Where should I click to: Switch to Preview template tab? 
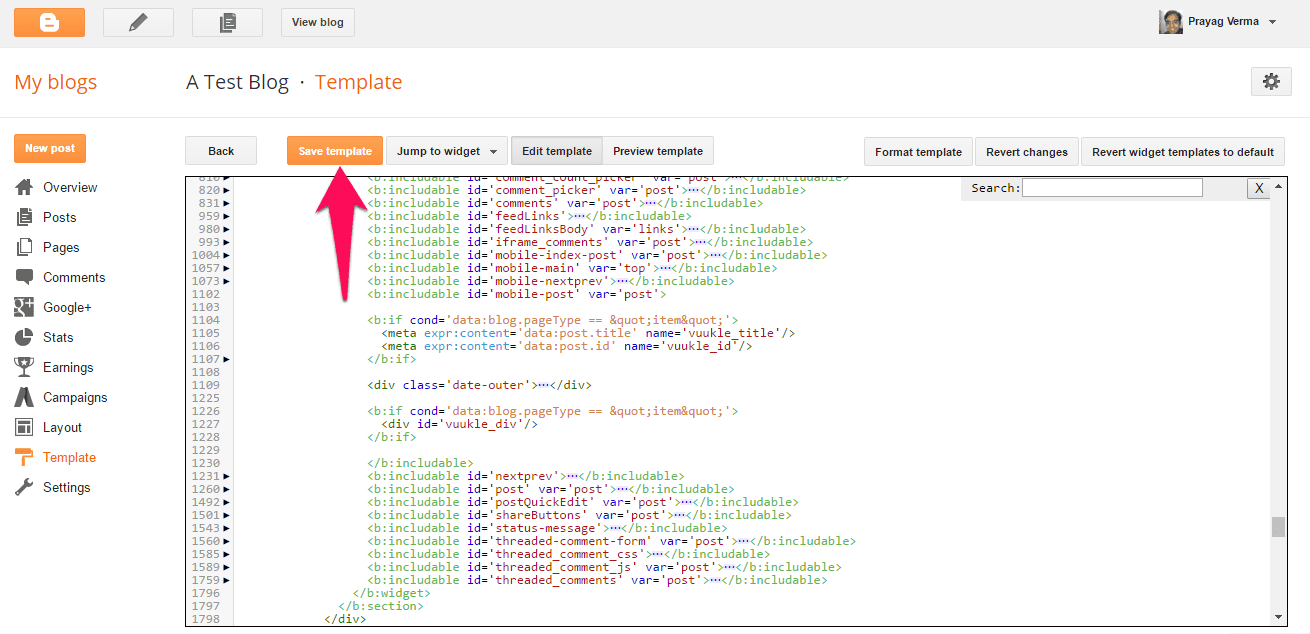[x=657, y=151]
